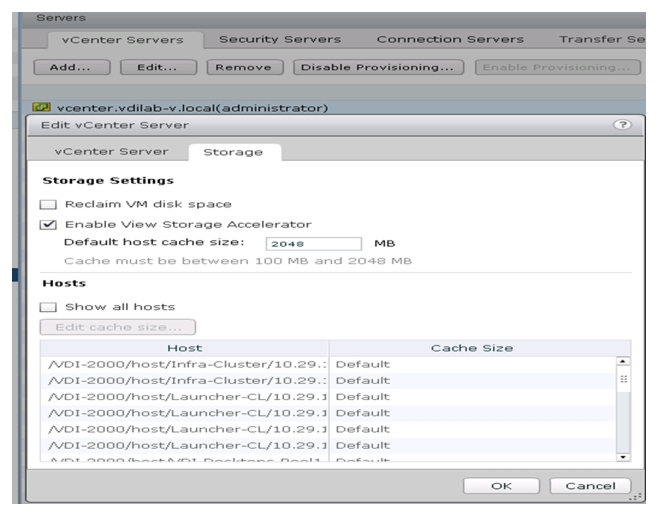Sort by the Host column header
Viewport: 659px width, 517px height.
click(x=185, y=348)
